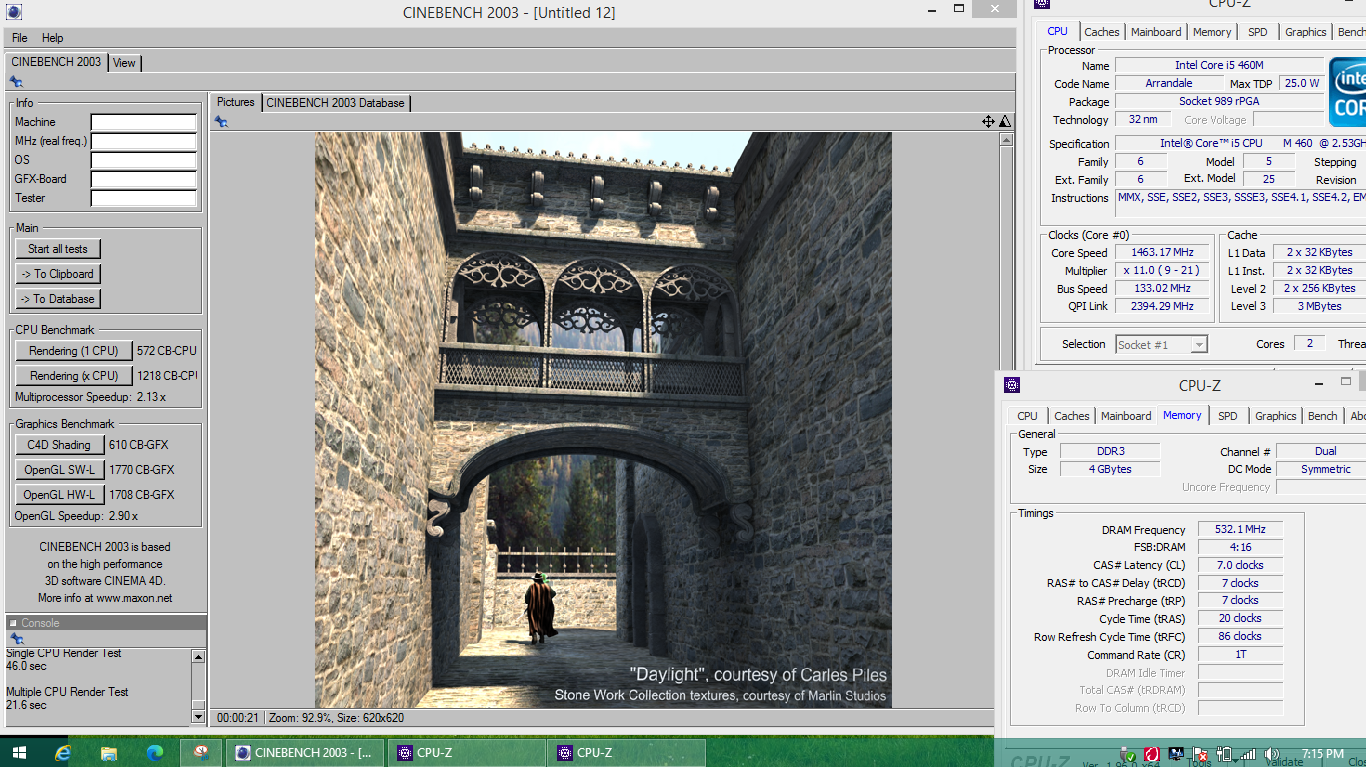Click the Start all tests button
This screenshot has height=767, width=1366.
coord(58,249)
